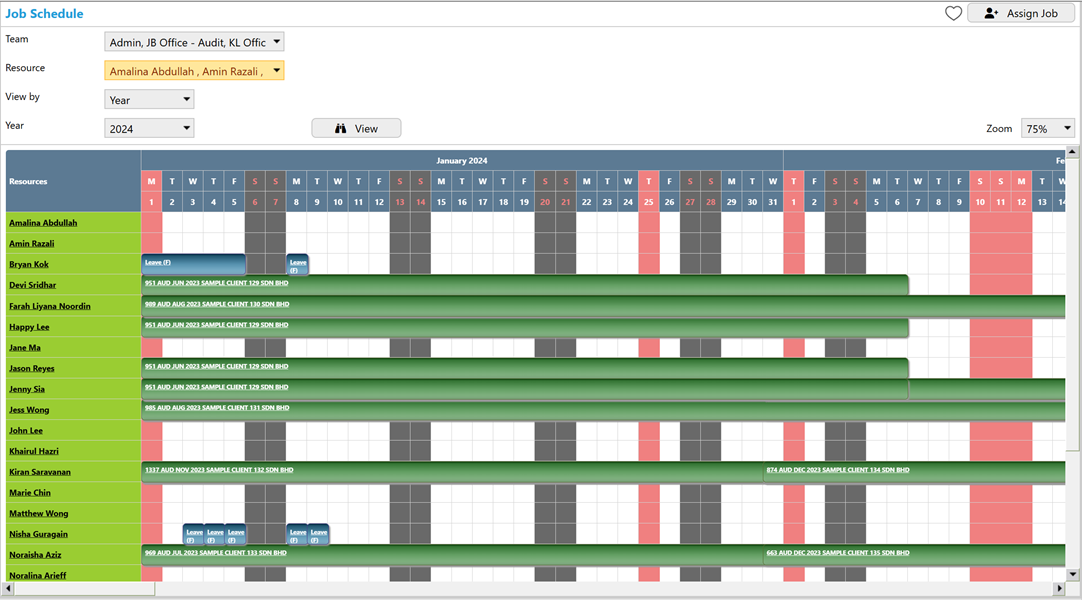Open the Resource selection dropdown
Viewport: 1082px width, 600px height.
(278, 70)
